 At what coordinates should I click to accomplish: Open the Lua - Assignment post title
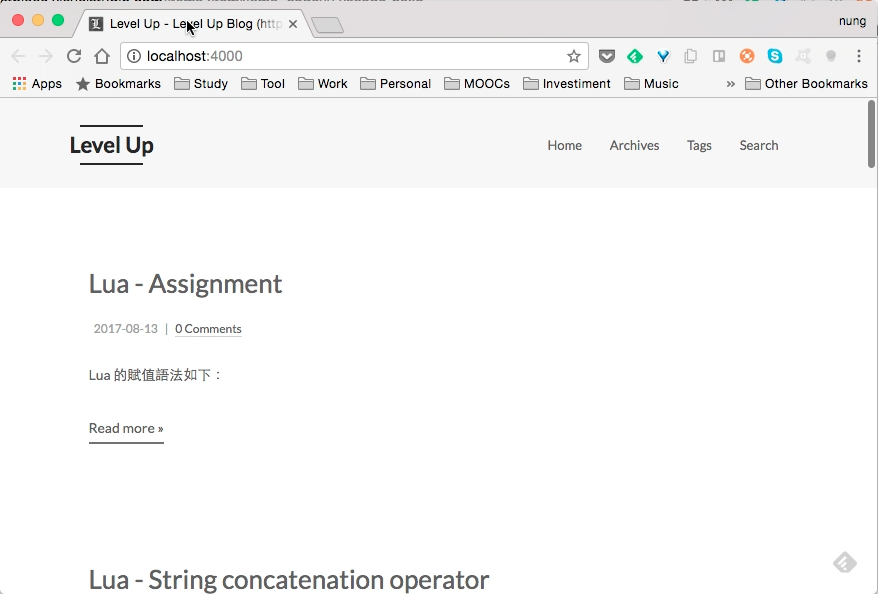tap(185, 283)
